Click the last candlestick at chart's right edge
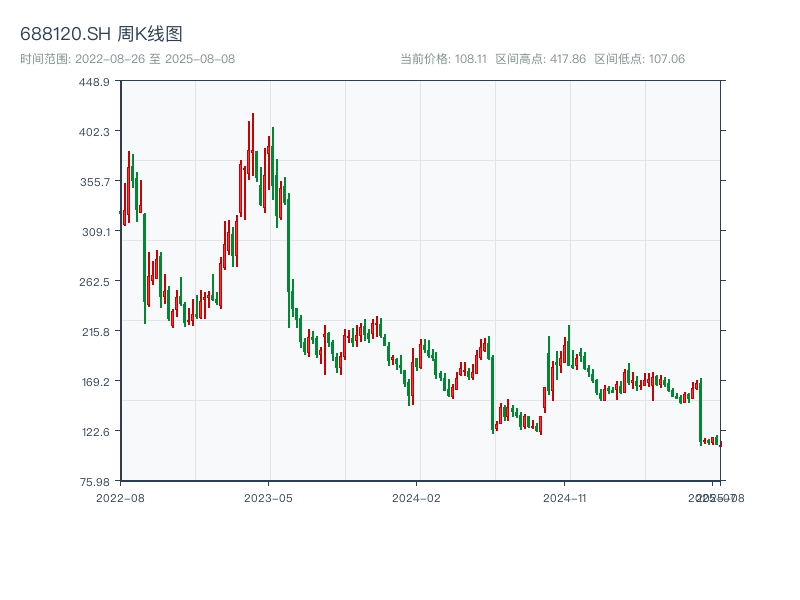The image size is (800, 600). point(720,444)
